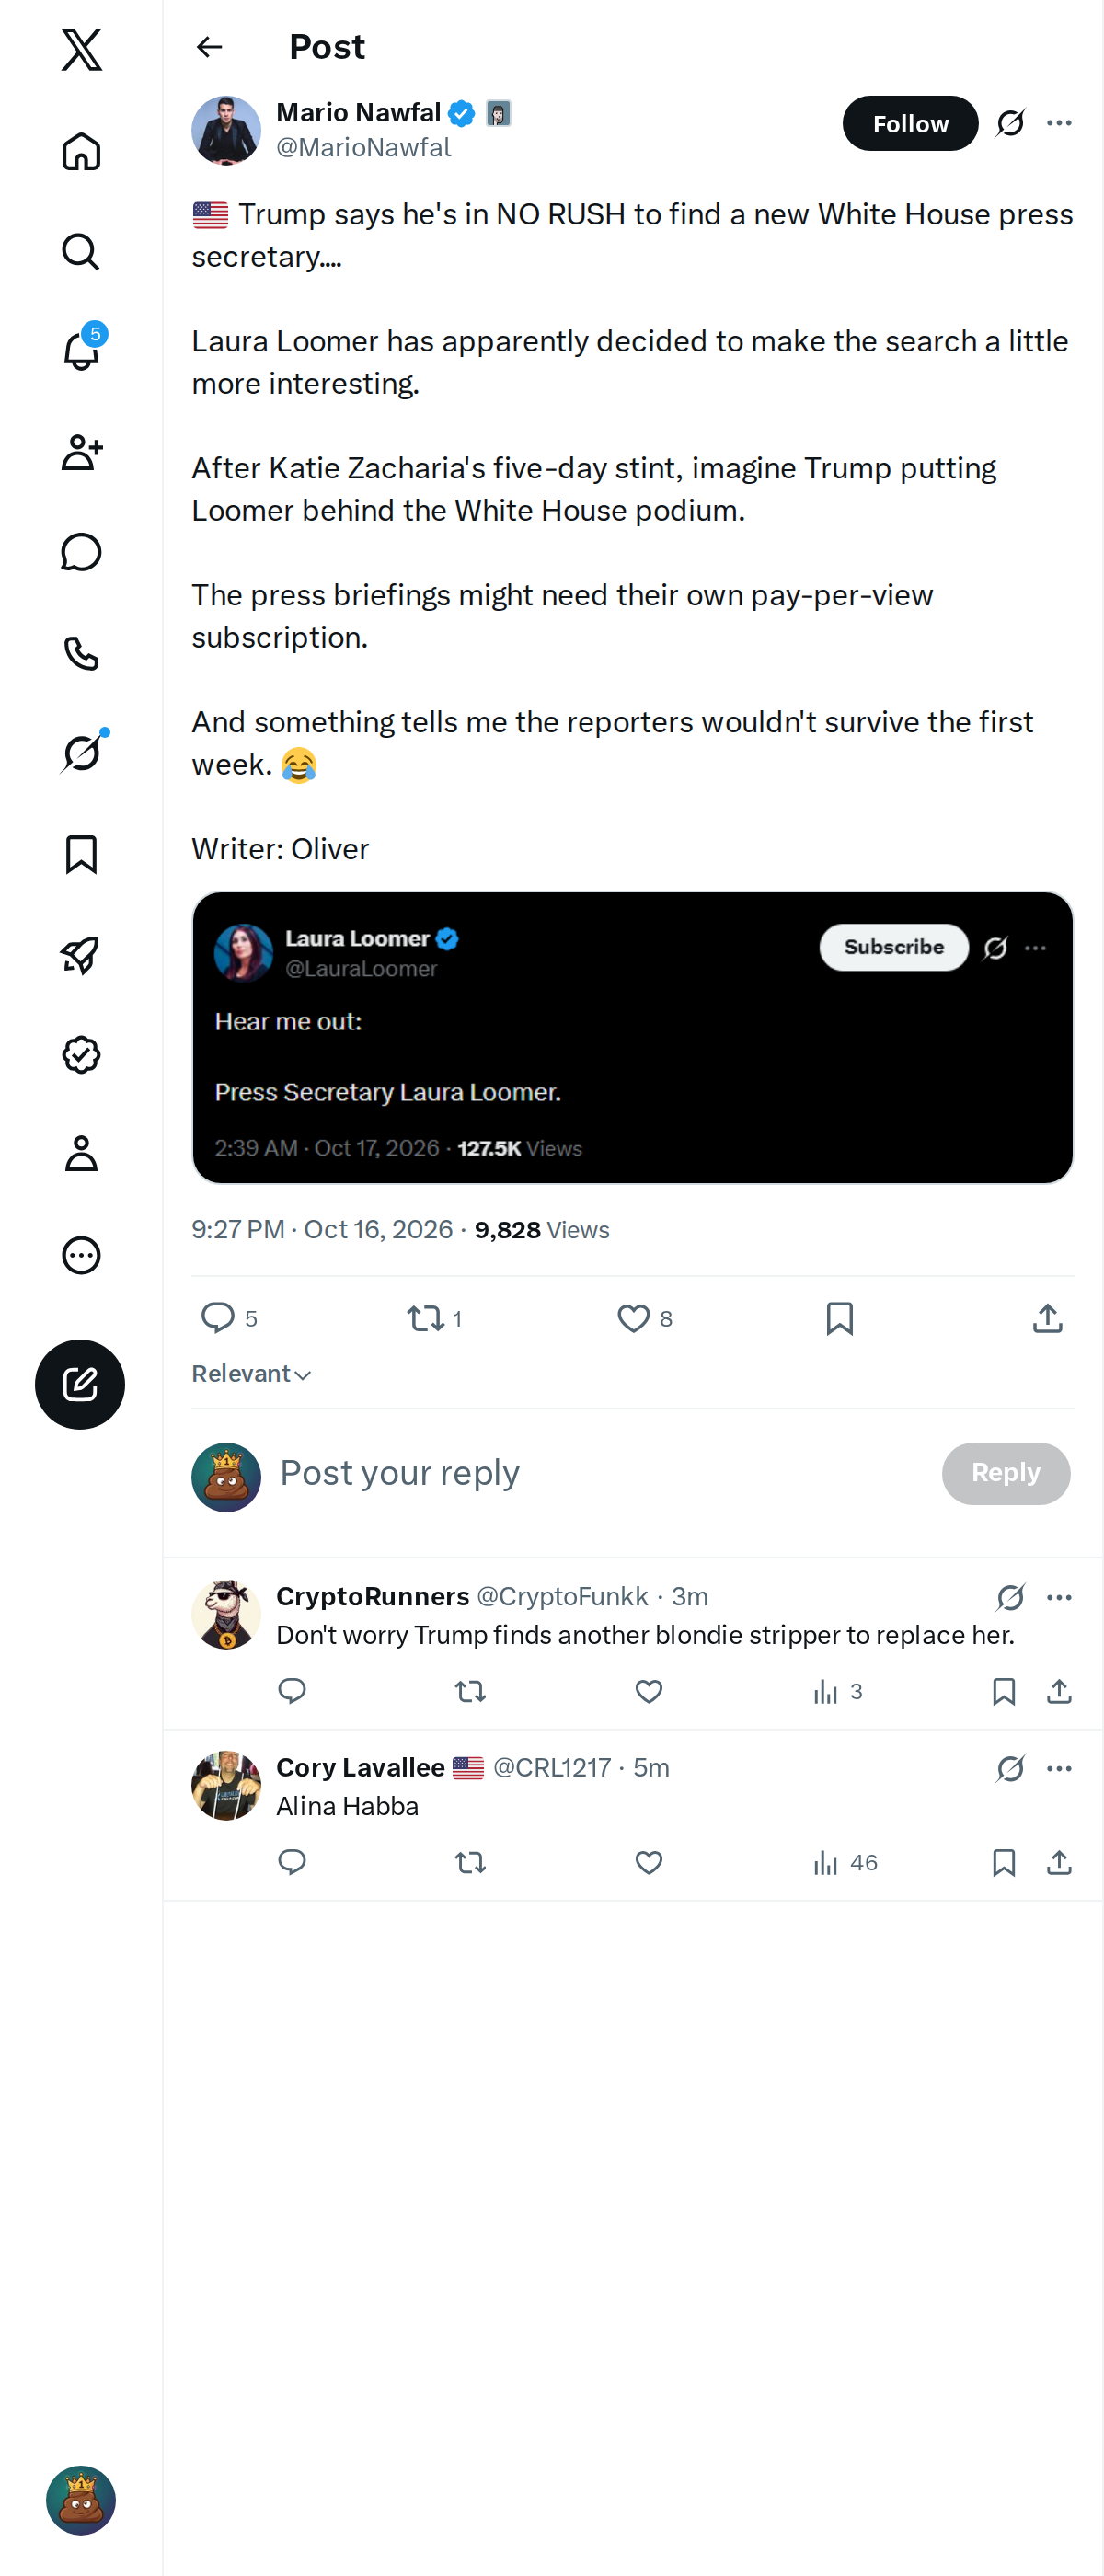Follow Mario Nawfal

click(910, 123)
